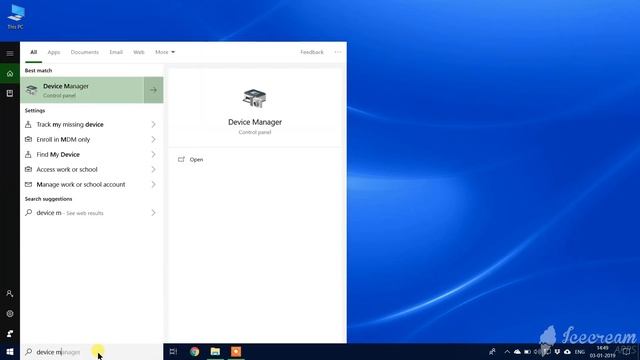Click the feedback icon in sidebar bottom

(x=10, y=333)
